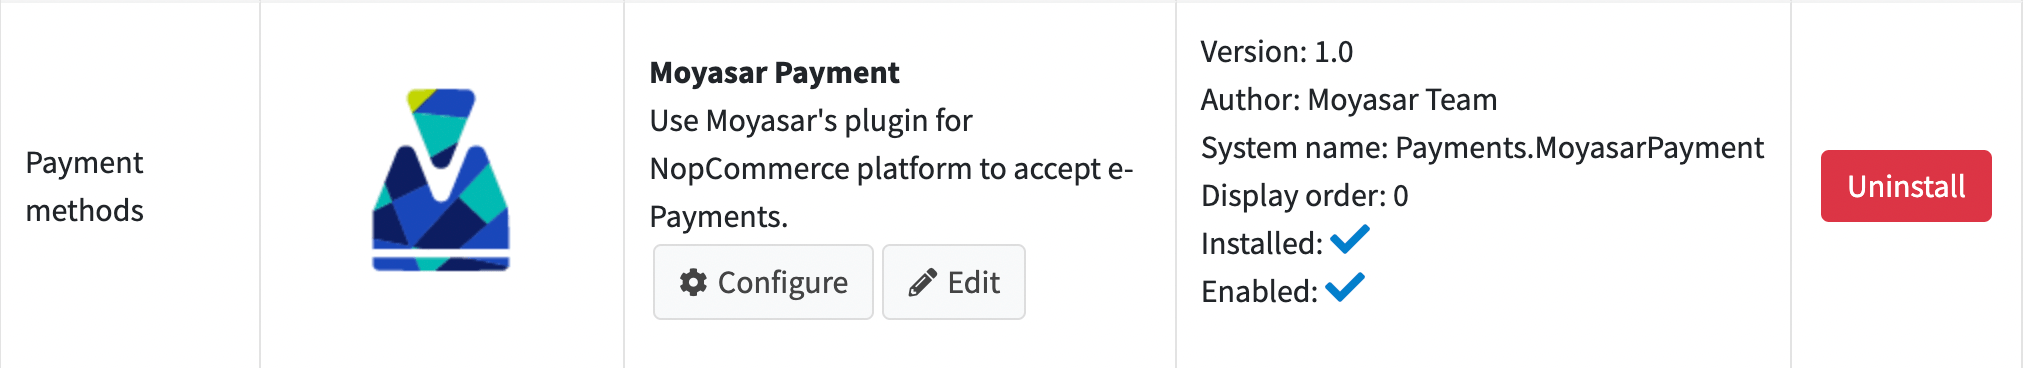Click the System name: label text
The height and width of the screenshot is (368, 2024).
1294,148
